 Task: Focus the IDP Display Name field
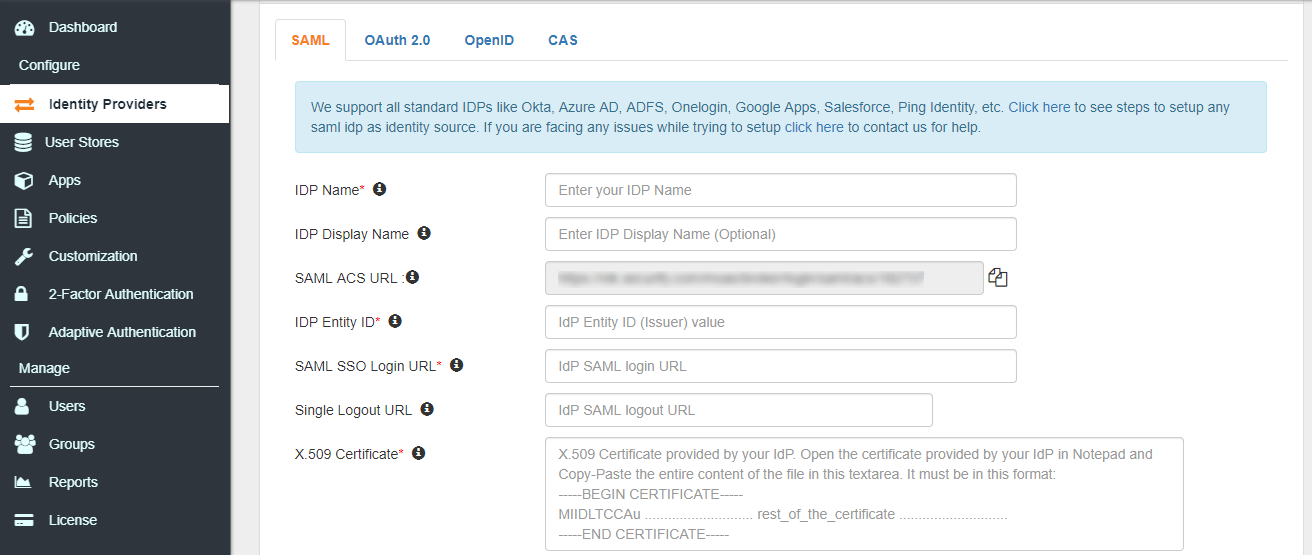[x=781, y=234]
